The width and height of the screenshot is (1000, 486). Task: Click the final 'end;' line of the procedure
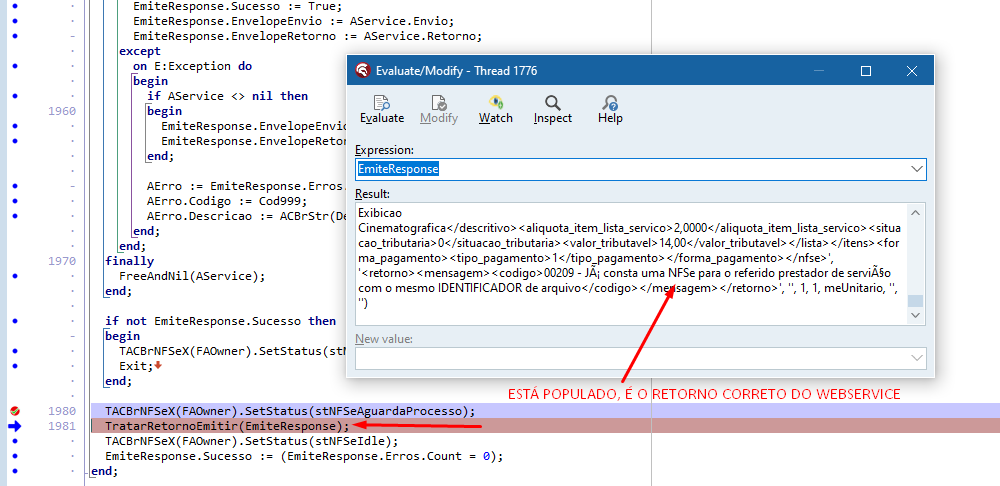click(105, 471)
